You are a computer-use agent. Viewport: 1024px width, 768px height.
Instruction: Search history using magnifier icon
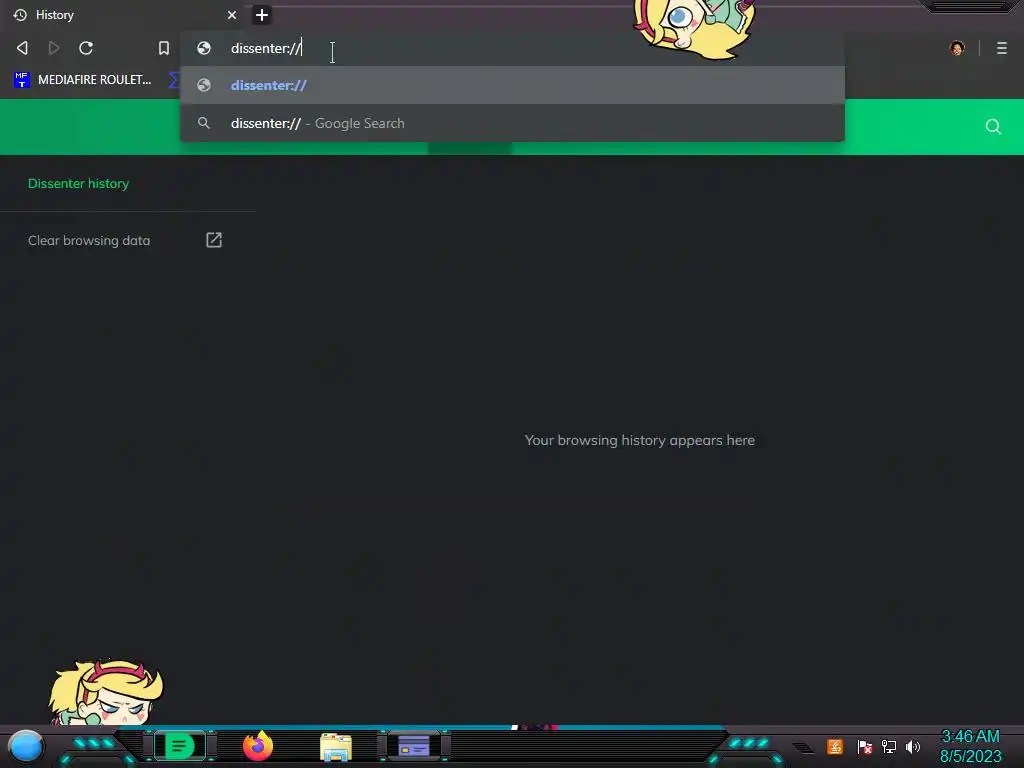point(993,127)
